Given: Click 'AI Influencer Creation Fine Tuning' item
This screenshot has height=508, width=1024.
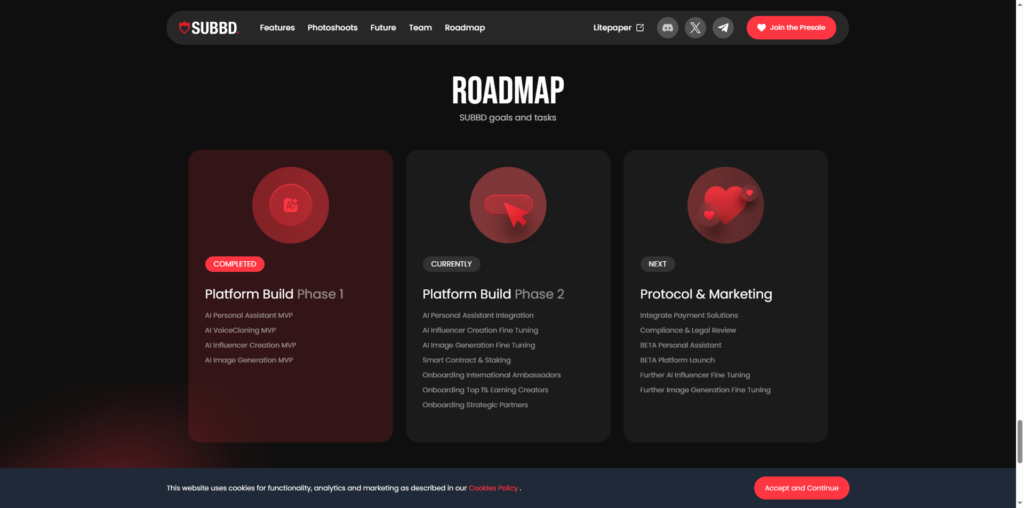Looking at the screenshot, I should 481,330.
